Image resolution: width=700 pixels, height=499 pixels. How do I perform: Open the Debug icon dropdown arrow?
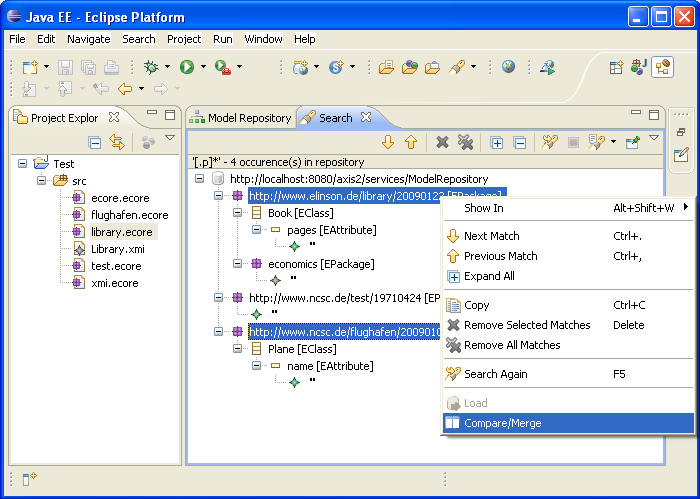coord(167,67)
